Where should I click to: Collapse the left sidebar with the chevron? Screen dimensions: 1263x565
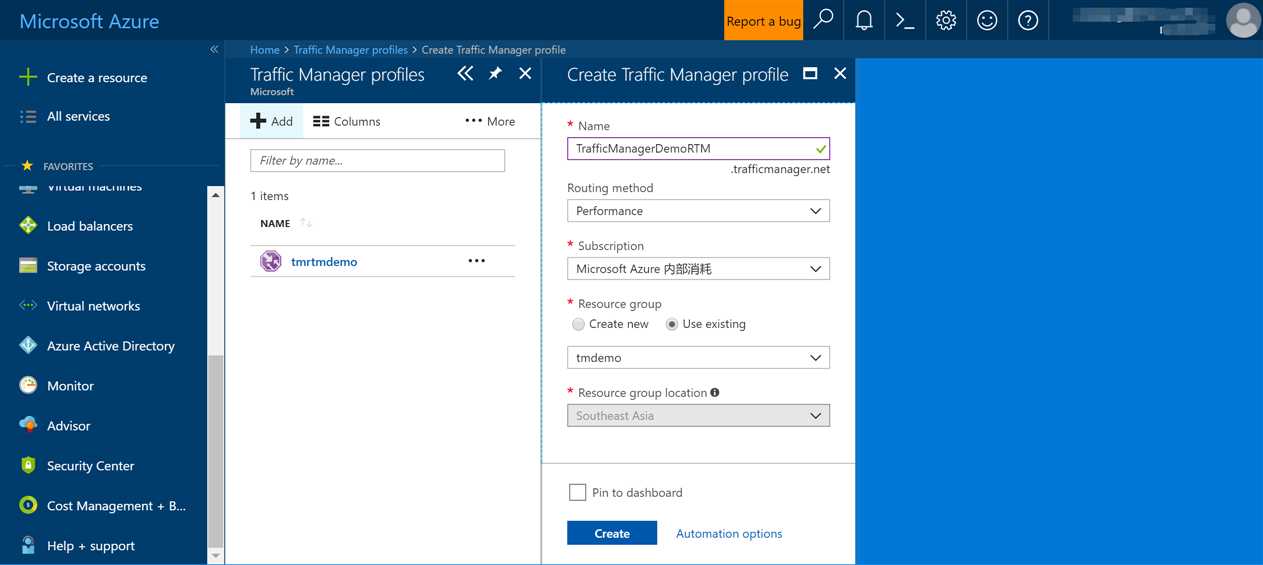click(214, 49)
